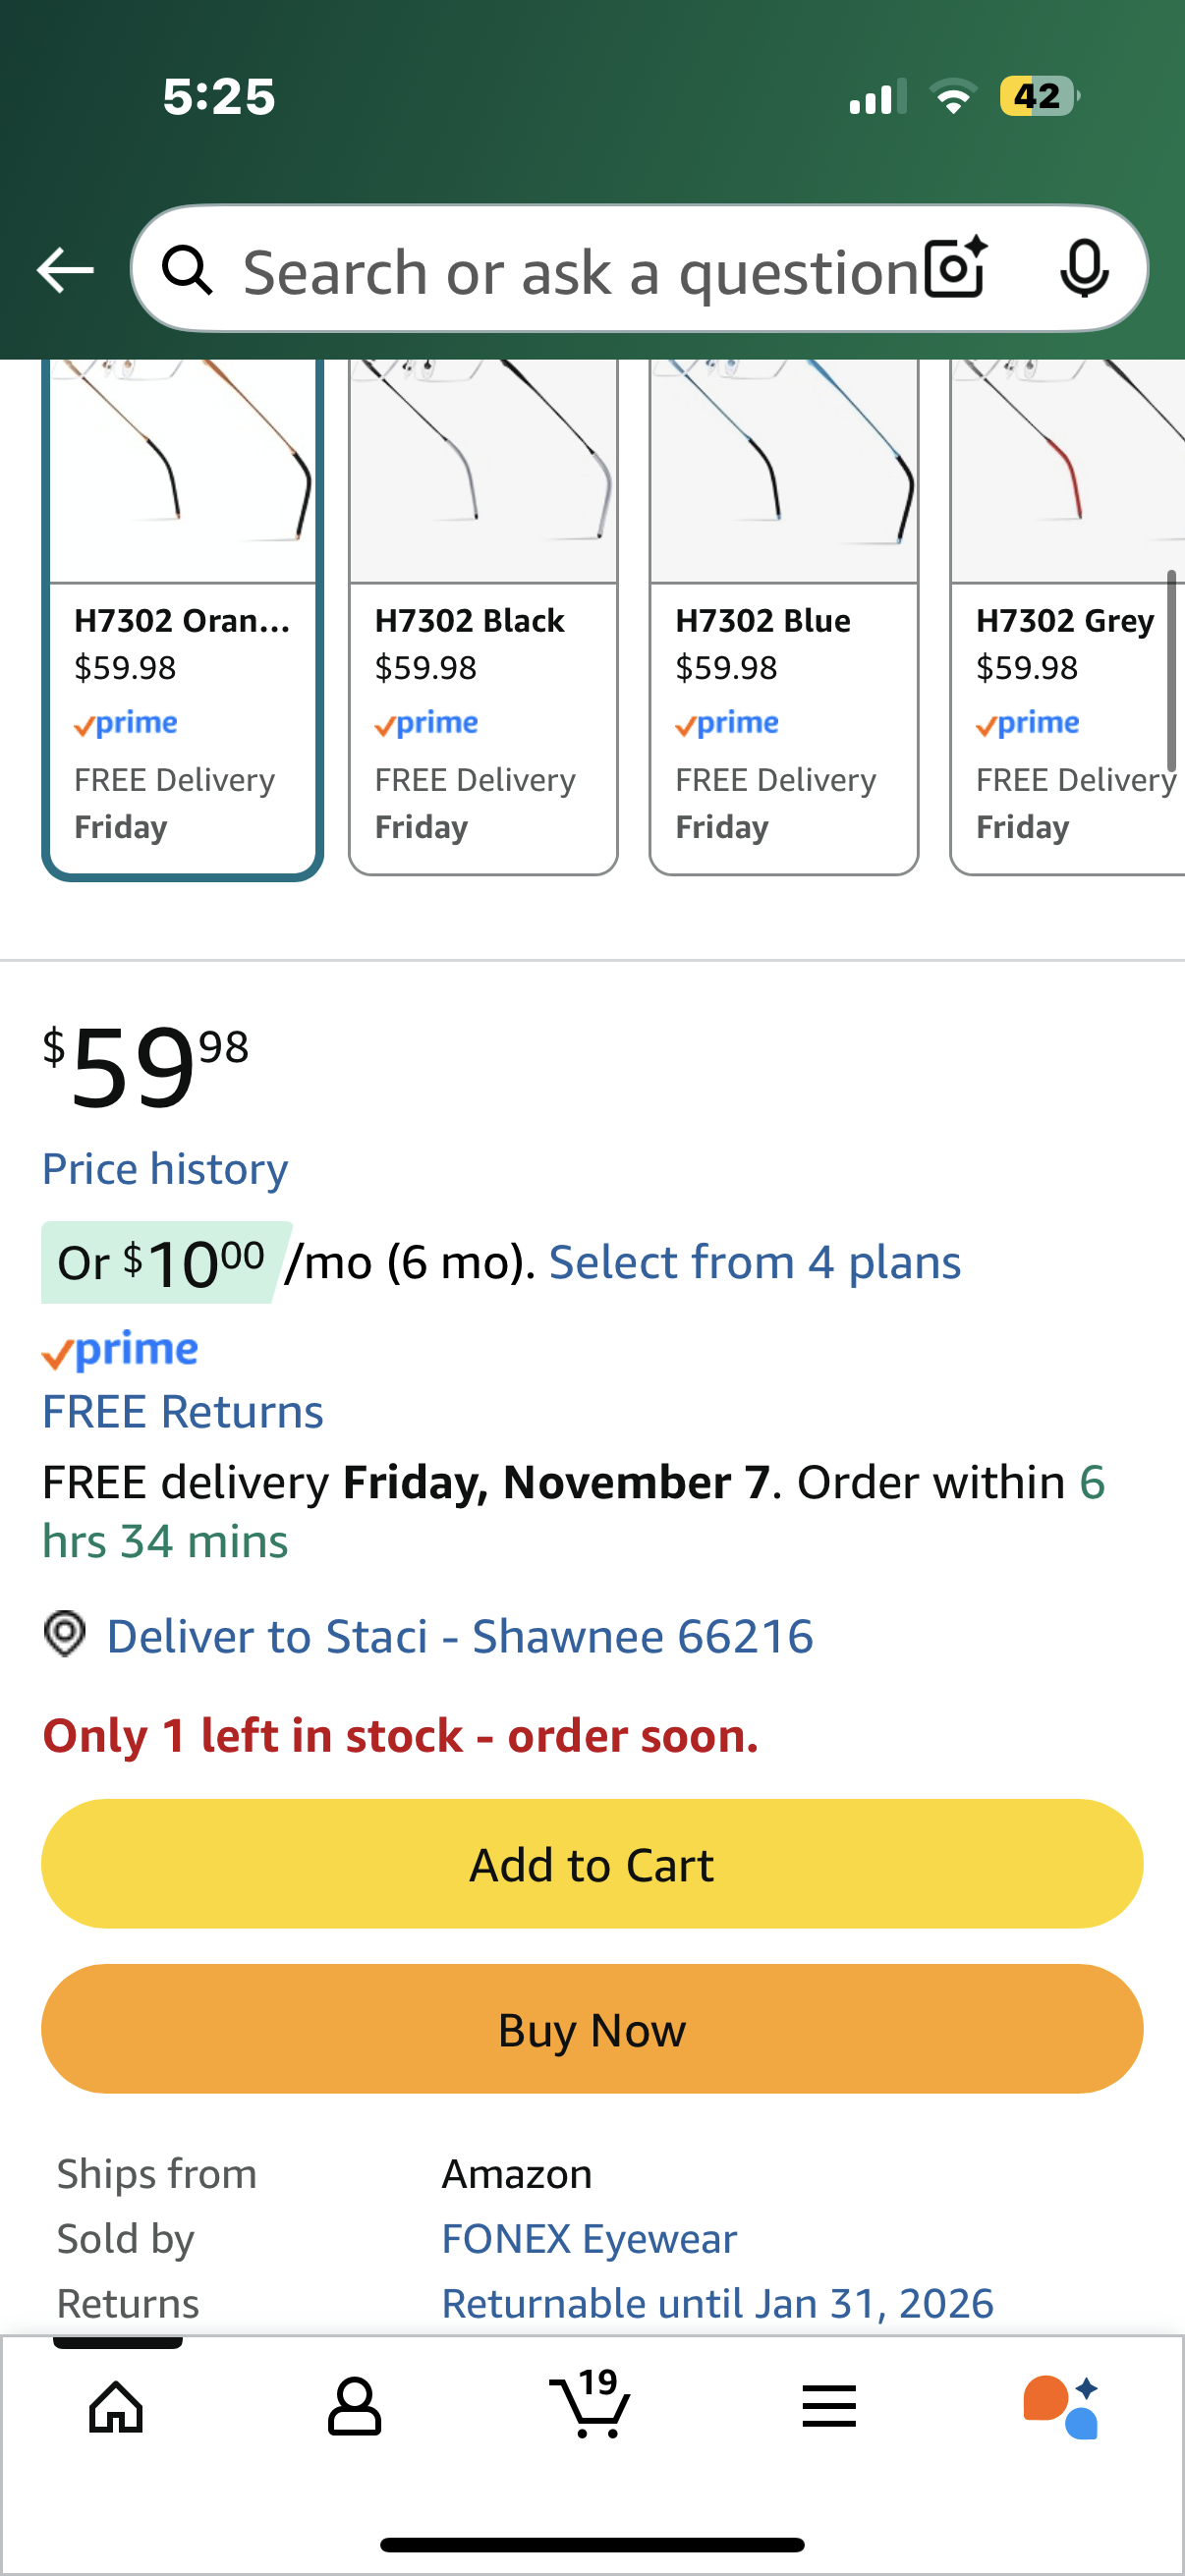1185x2576 pixels.
Task: Tap the search or ask a question field
Action: tap(580, 272)
